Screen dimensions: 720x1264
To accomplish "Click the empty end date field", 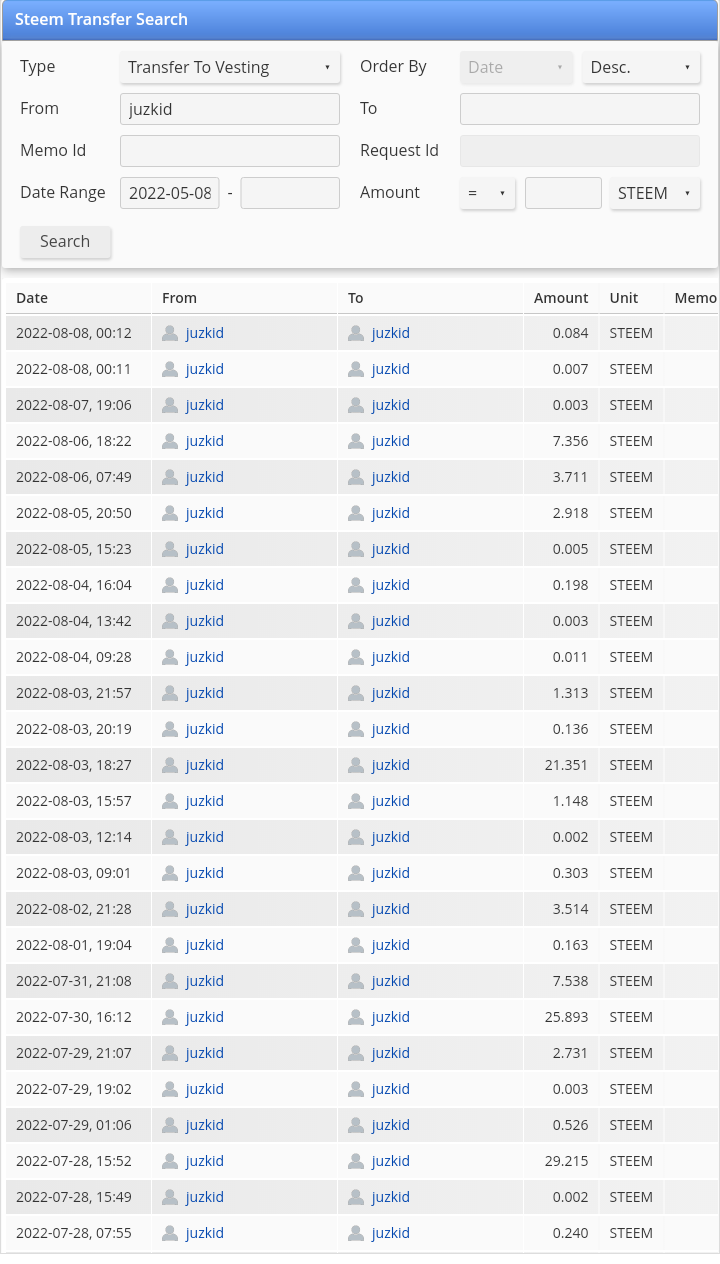I will [x=290, y=193].
